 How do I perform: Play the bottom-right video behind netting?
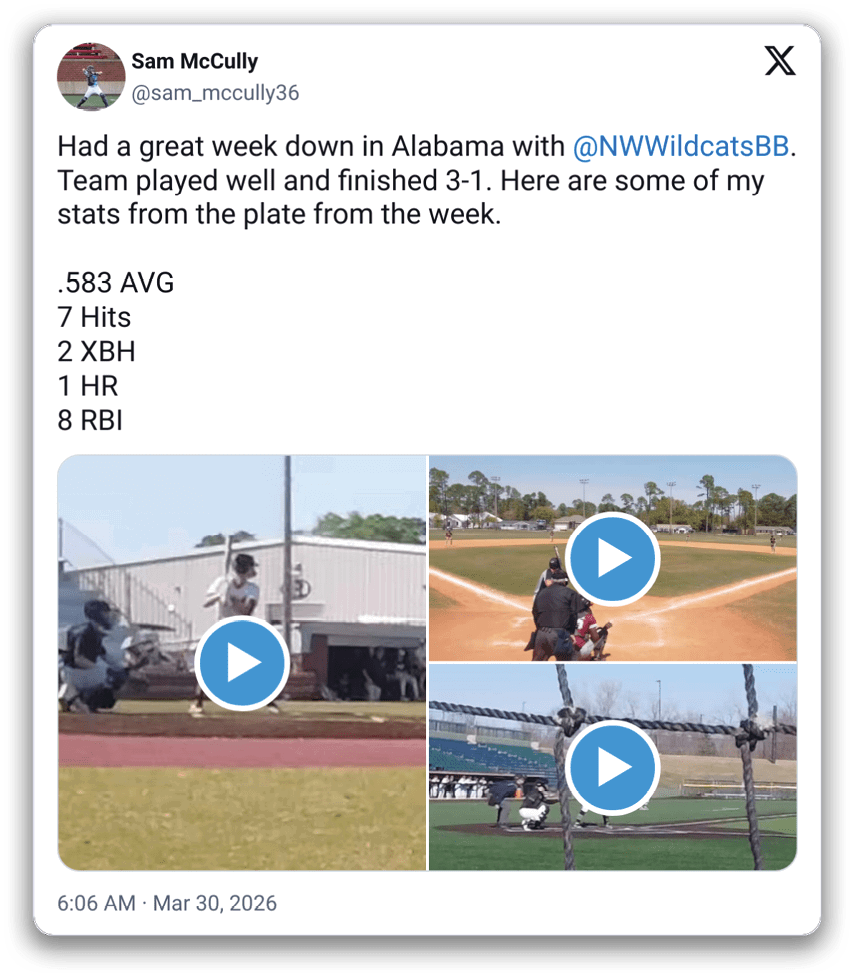(x=612, y=768)
